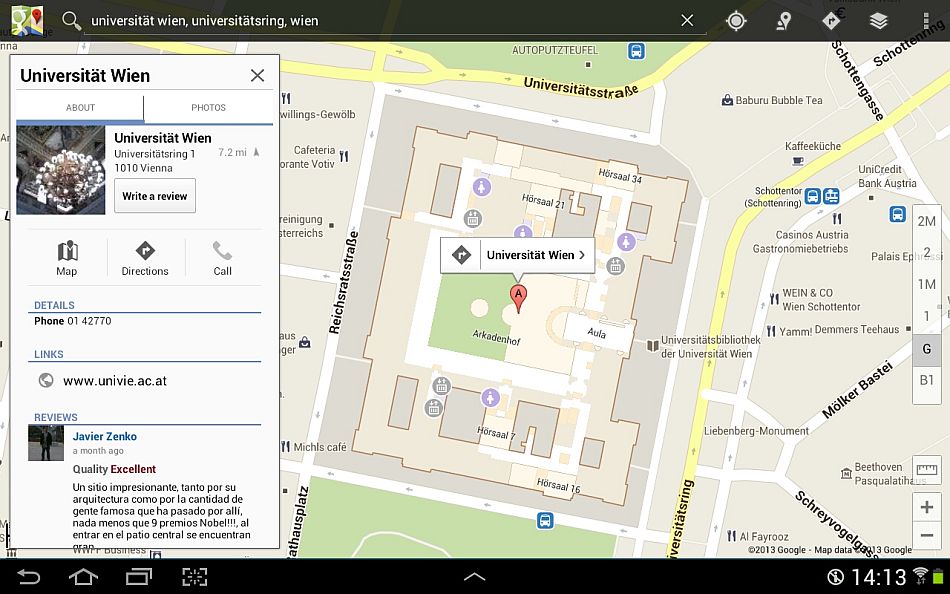Select ground floor G level
Image resolution: width=950 pixels, height=594 pixels.
[927, 349]
